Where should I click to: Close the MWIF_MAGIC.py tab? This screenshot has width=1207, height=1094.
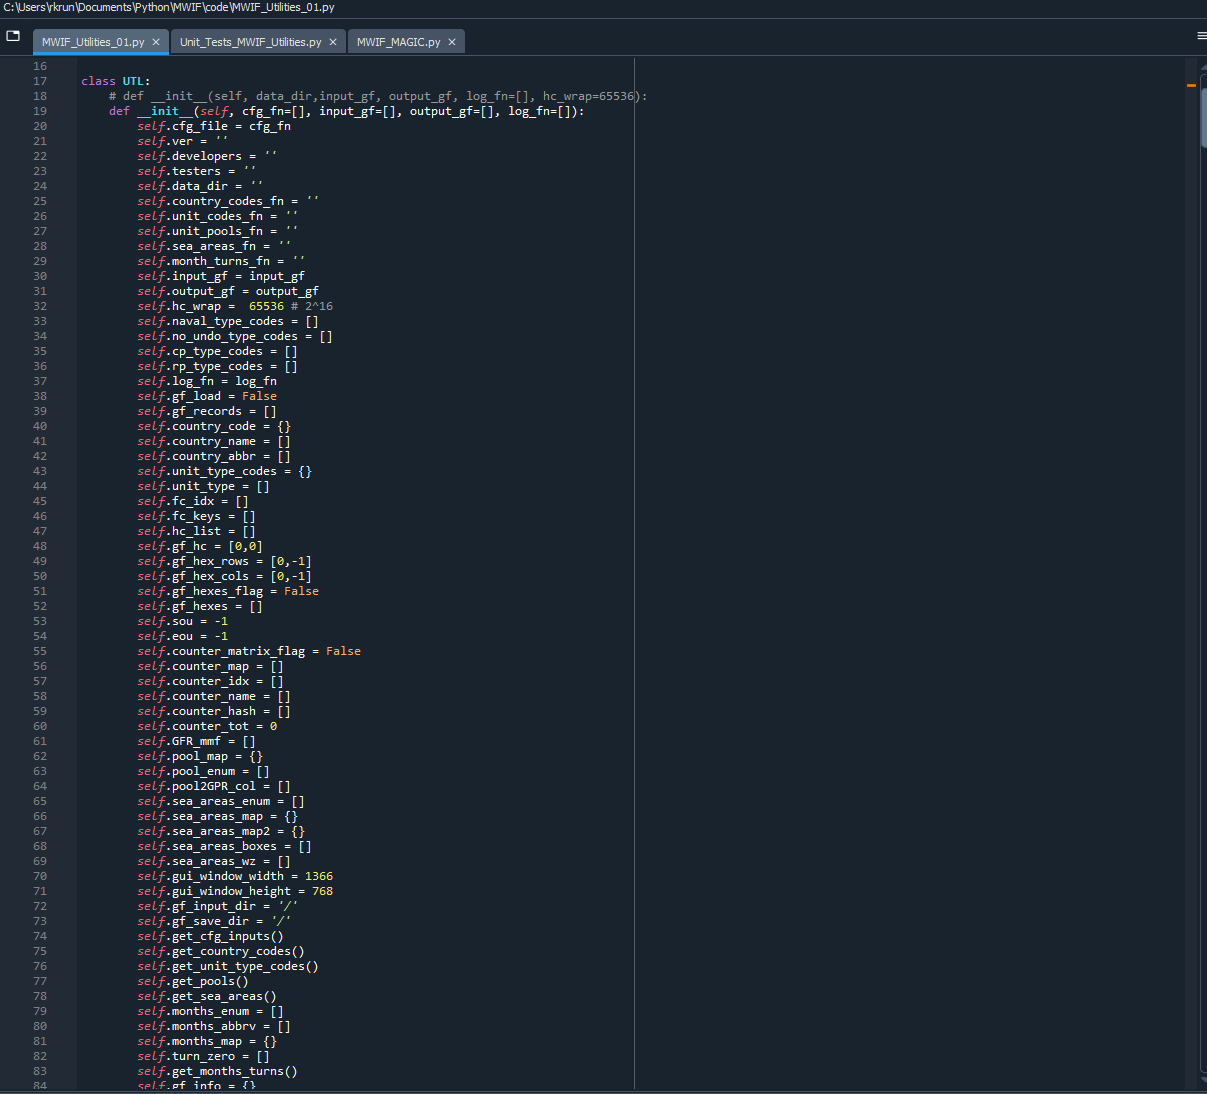452,42
